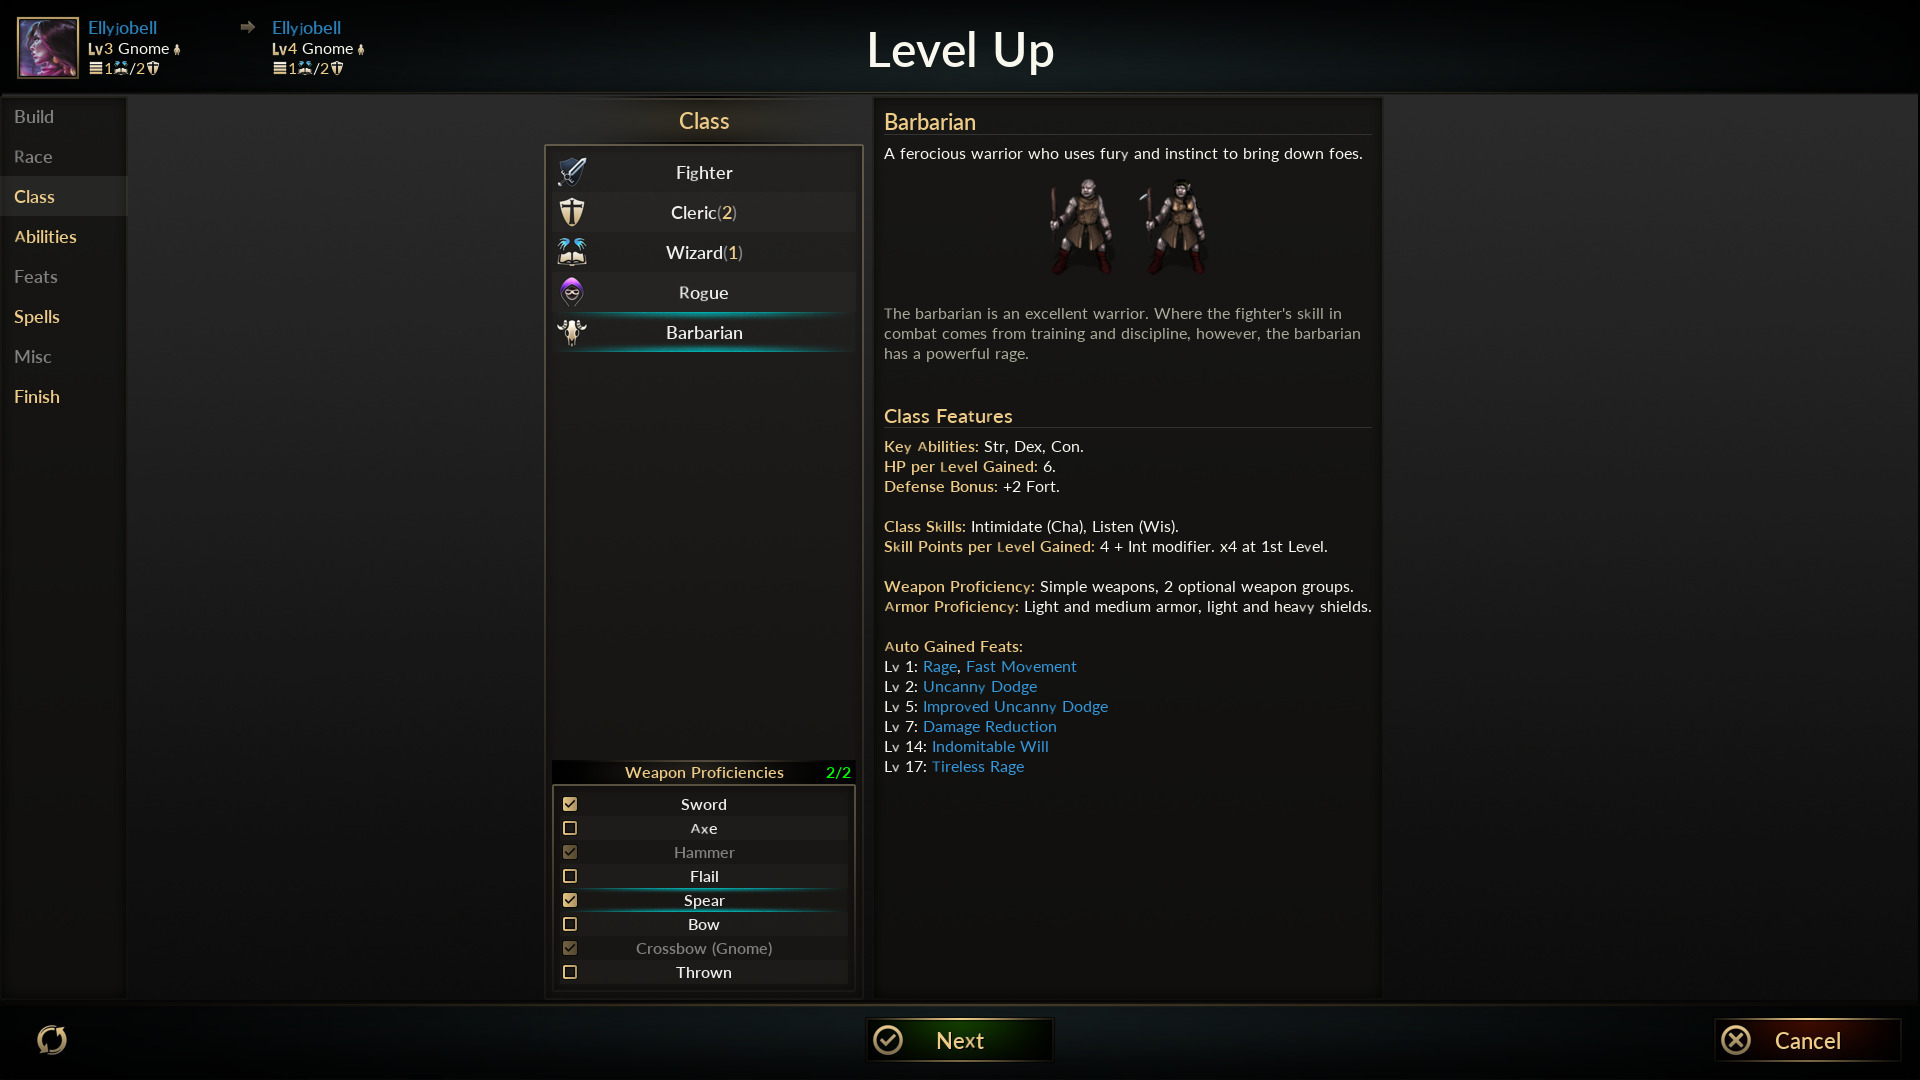Image resolution: width=1920 pixels, height=1080 pixels.
Task: Toggle the Spear proficiency checkbox
Action: pos(570,900)
